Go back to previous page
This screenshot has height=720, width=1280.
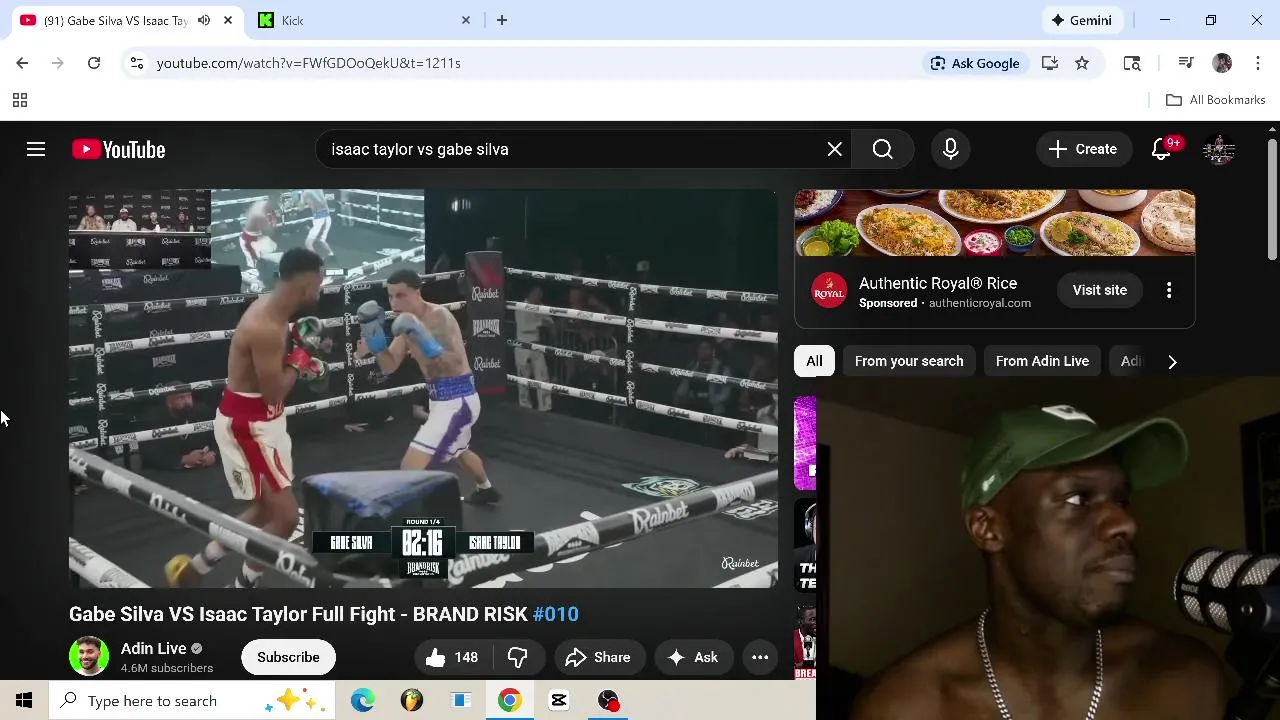22,63
